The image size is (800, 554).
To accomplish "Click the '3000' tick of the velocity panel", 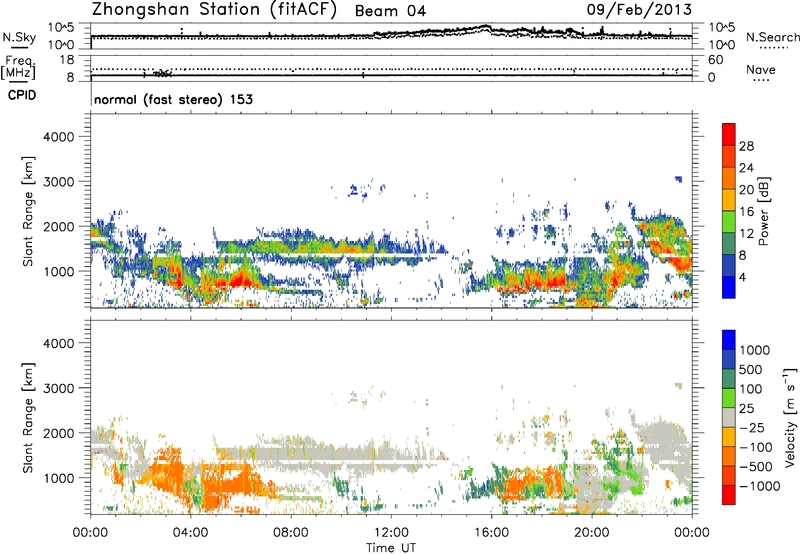I will (x=59, y=388).
